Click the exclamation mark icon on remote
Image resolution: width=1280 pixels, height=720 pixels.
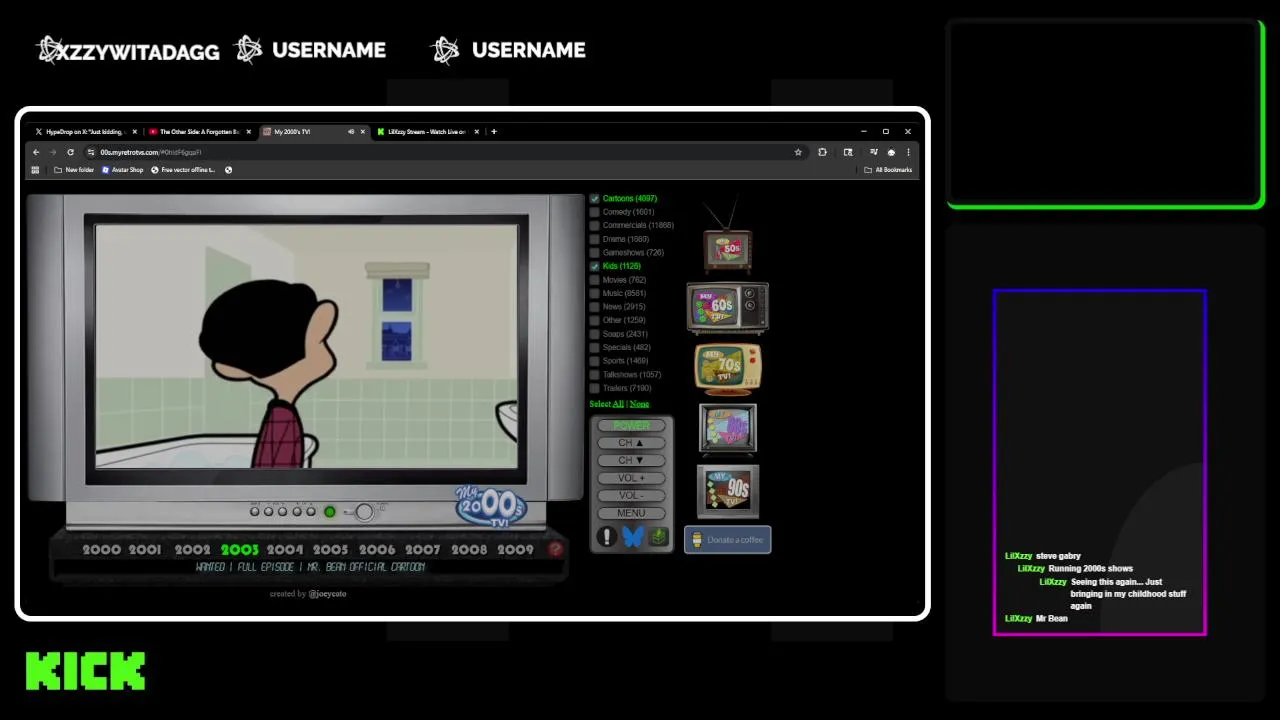coord(606,537)
